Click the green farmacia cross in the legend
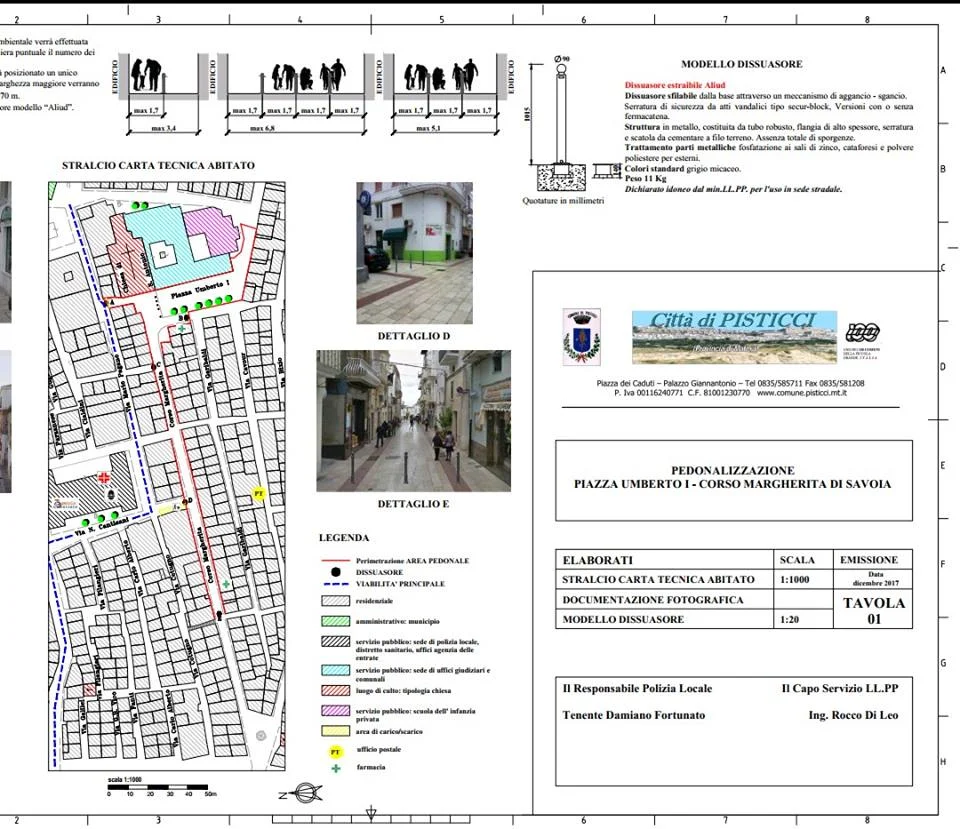The width and height of the screenshot is (960, 829). (x=336, y=768)
